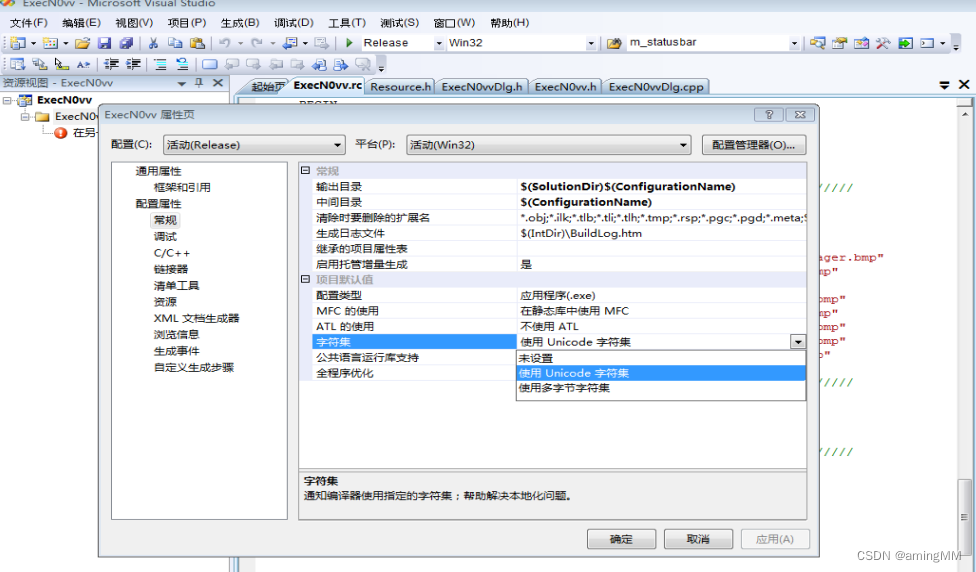The height and width of the screenshot is (572, 976).
Task: Select the 调试 tree item
Action: click(x=165, y=237)
